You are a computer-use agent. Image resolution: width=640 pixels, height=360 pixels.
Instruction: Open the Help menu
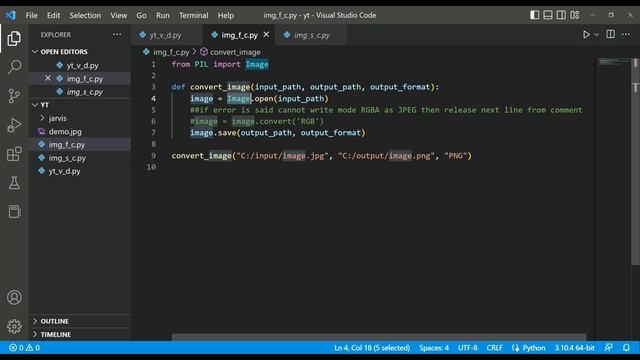[x=226, y=16]
